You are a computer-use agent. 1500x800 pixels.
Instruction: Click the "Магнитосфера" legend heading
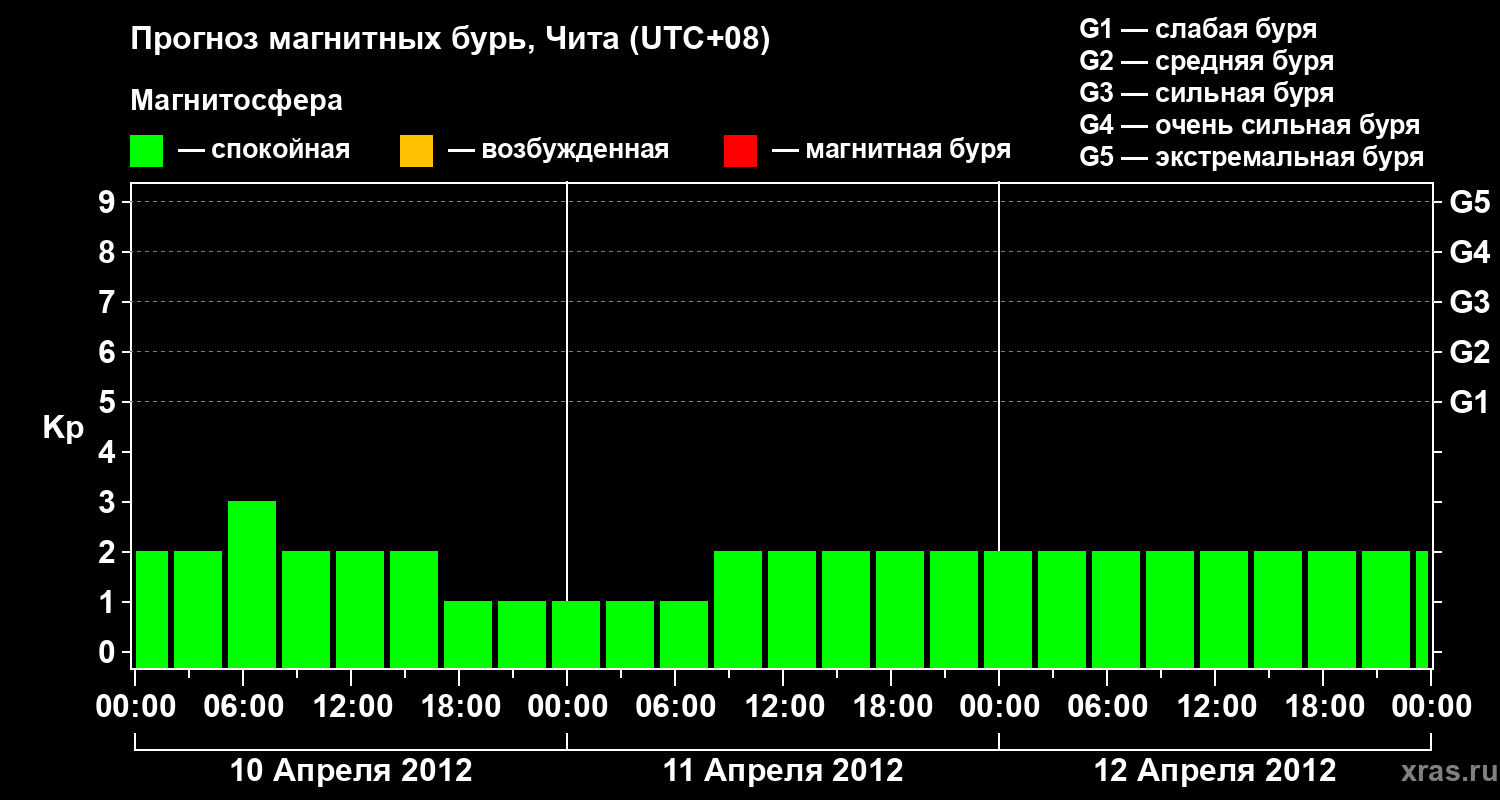237,101
